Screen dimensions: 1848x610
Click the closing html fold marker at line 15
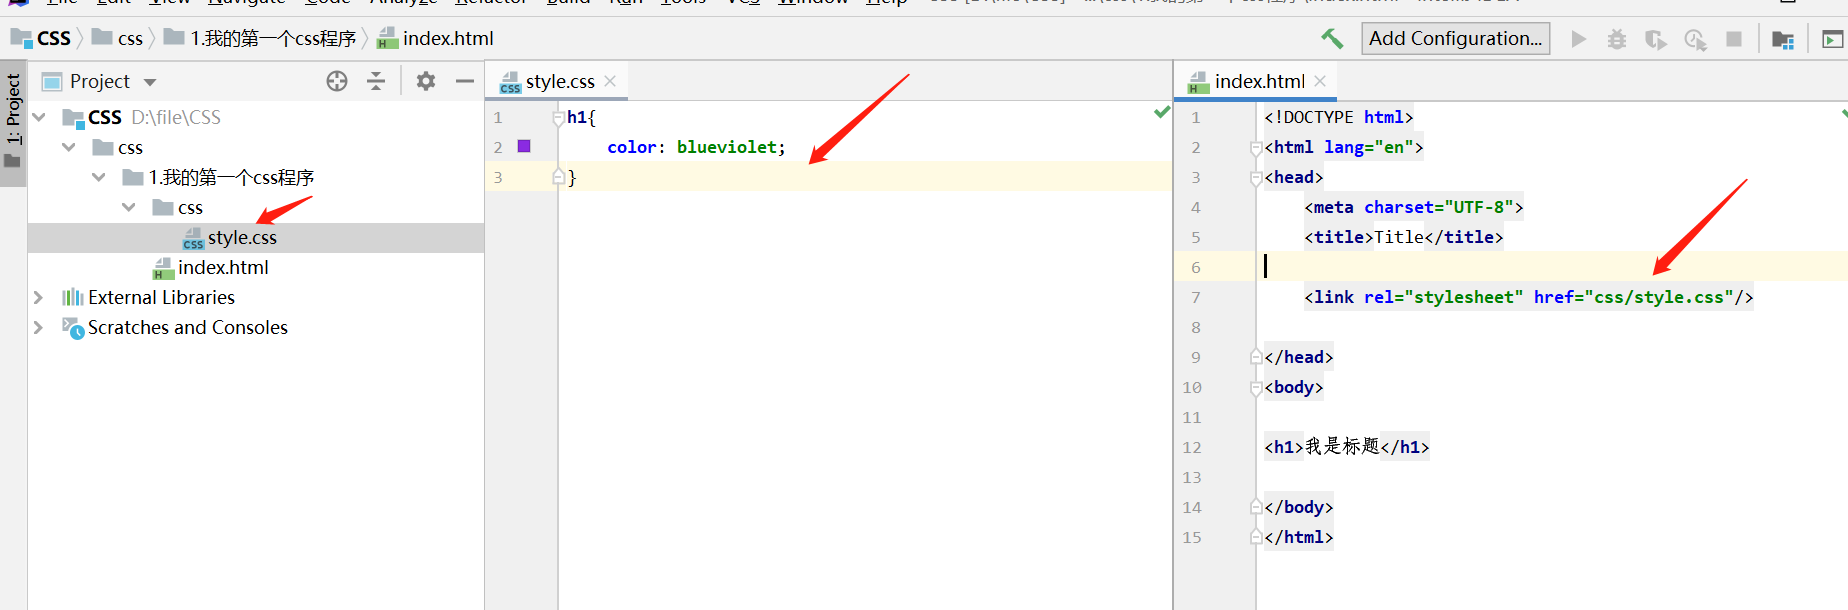[1256, 536]
